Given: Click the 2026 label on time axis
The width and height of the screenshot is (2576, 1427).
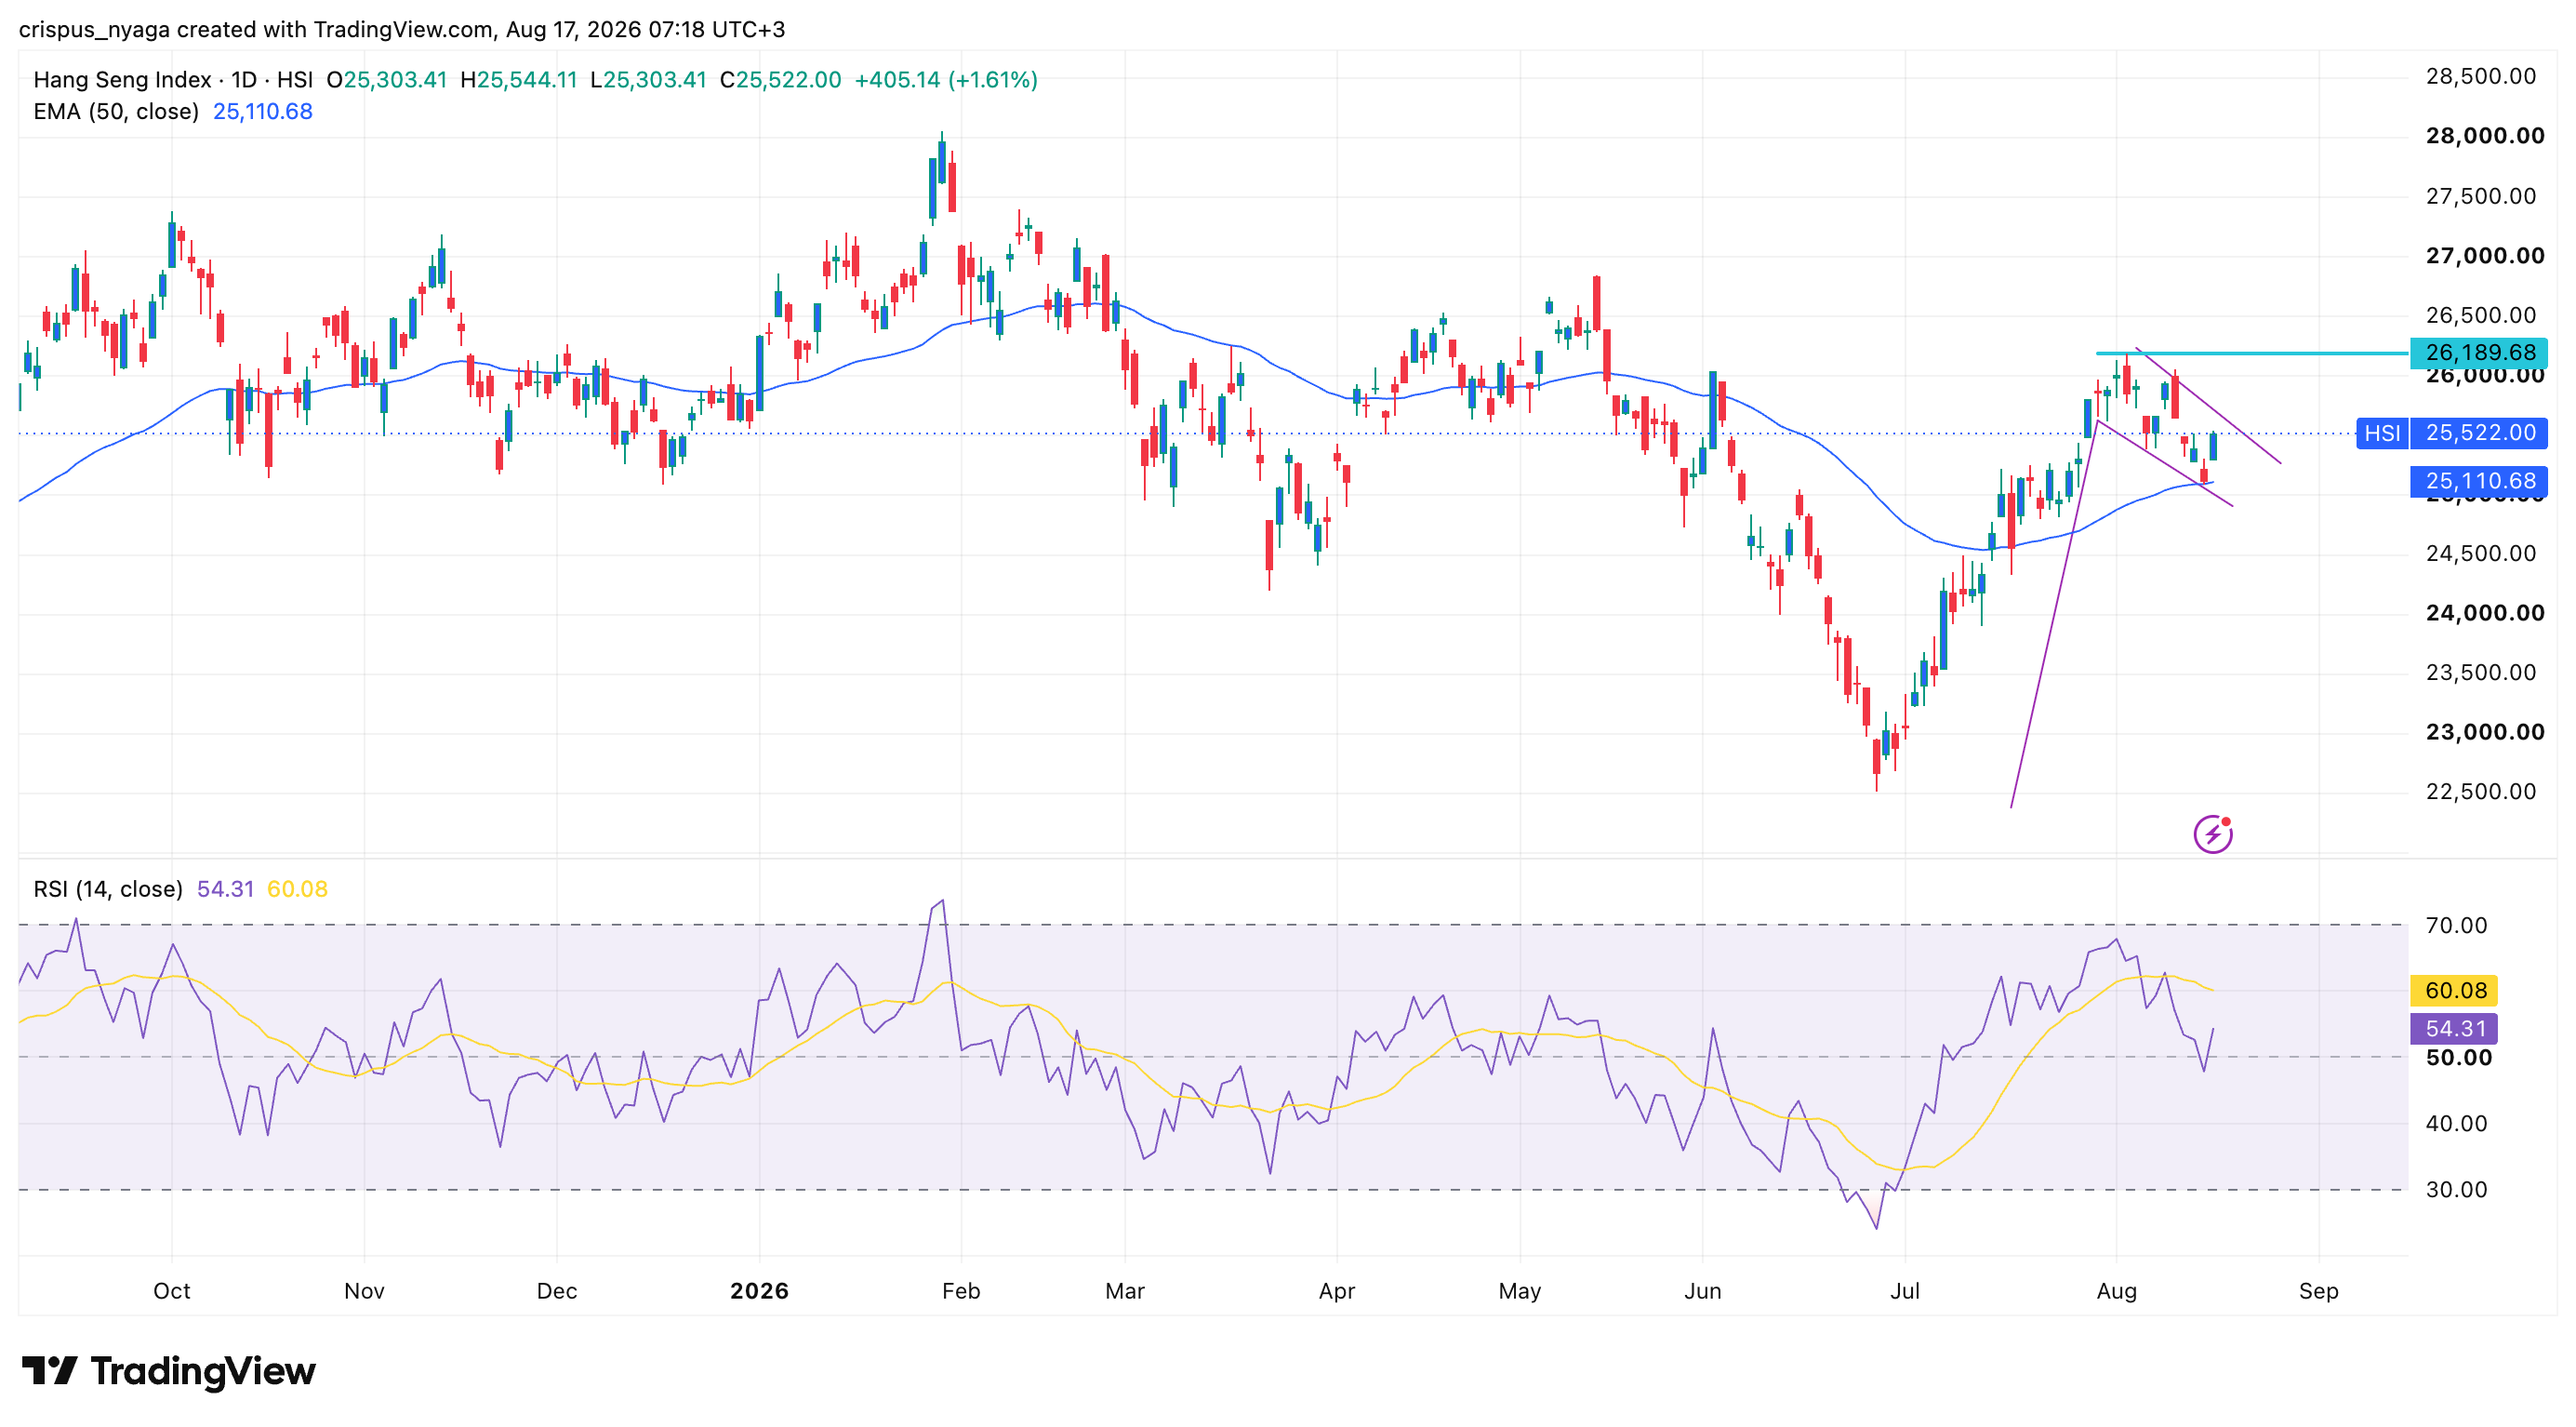Looking at the screenshot, I should [759, 1290].
